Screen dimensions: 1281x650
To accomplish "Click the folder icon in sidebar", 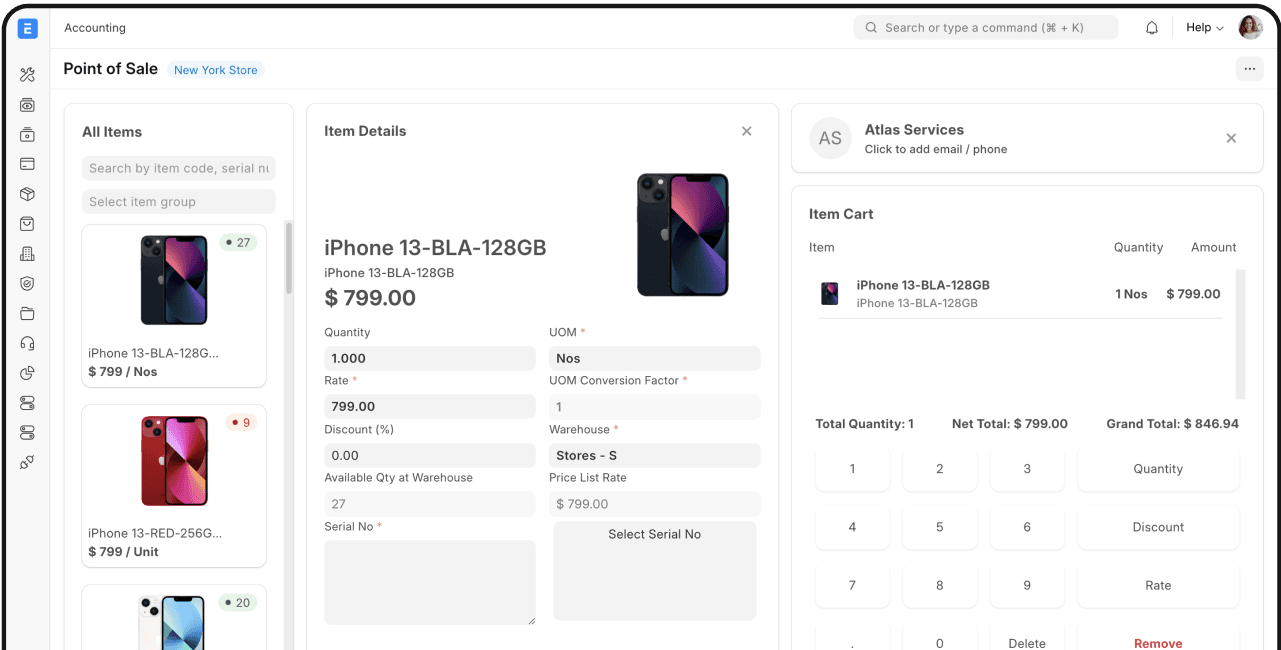I will click(x=27, y=314).
